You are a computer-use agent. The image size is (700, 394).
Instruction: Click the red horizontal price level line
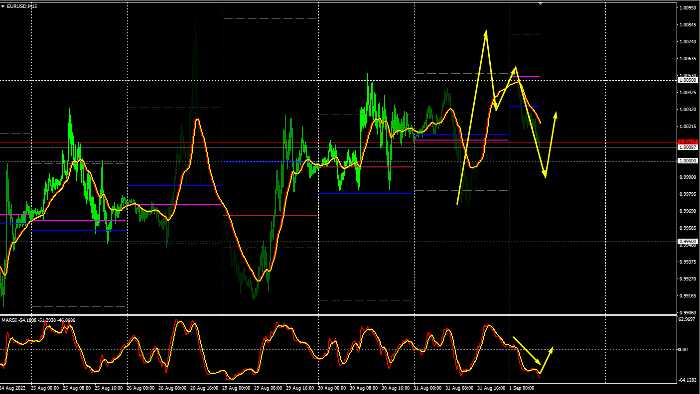coord(338,142)
